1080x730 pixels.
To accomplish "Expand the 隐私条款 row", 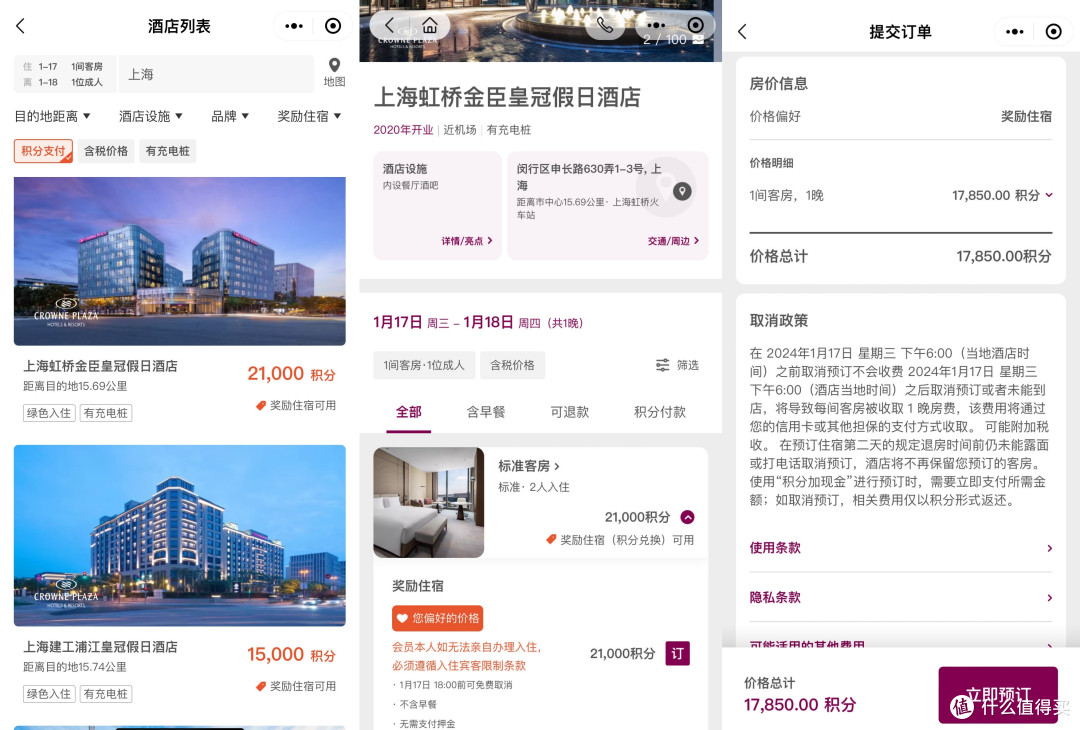I will [901, 597].
